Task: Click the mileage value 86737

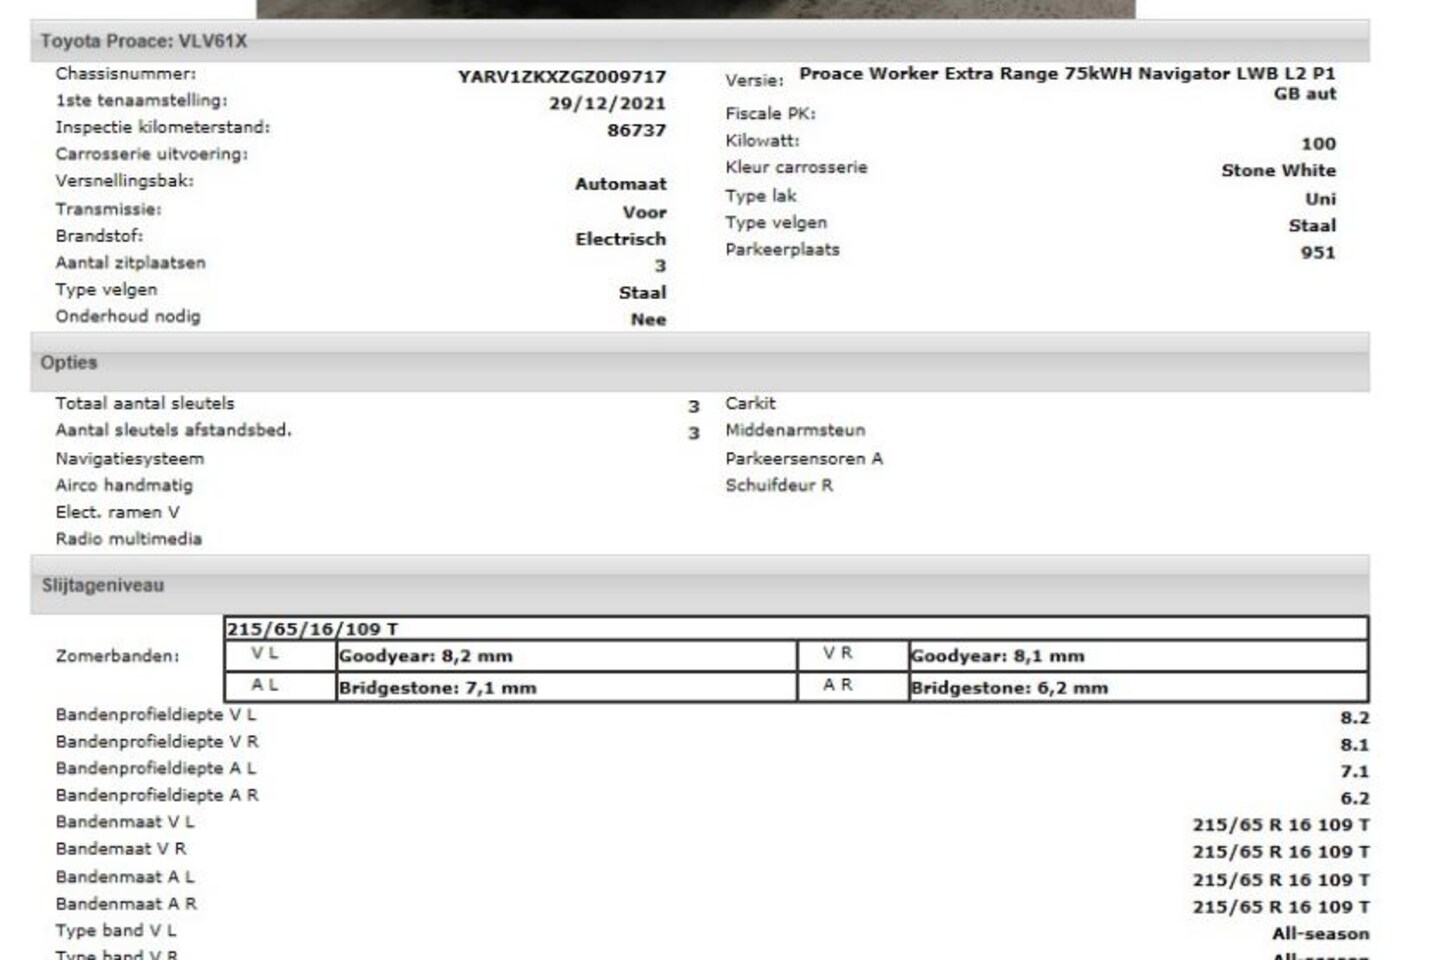Action: [x=636, y=131]
